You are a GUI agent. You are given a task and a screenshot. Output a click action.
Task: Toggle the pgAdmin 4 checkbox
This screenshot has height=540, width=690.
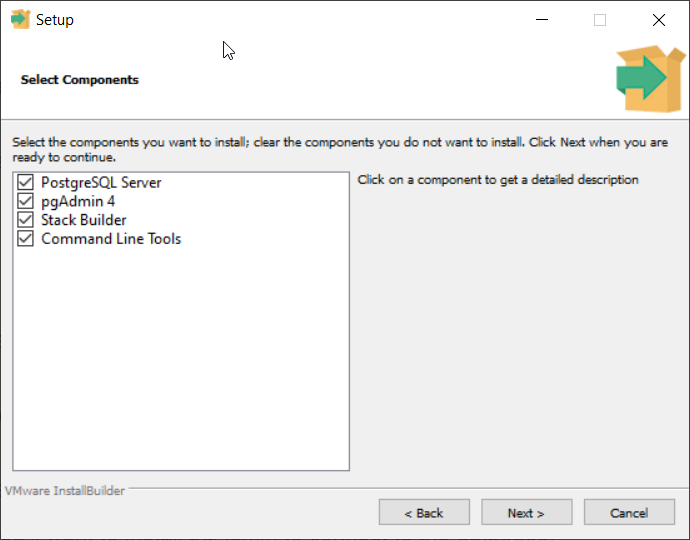coord(26,202)
